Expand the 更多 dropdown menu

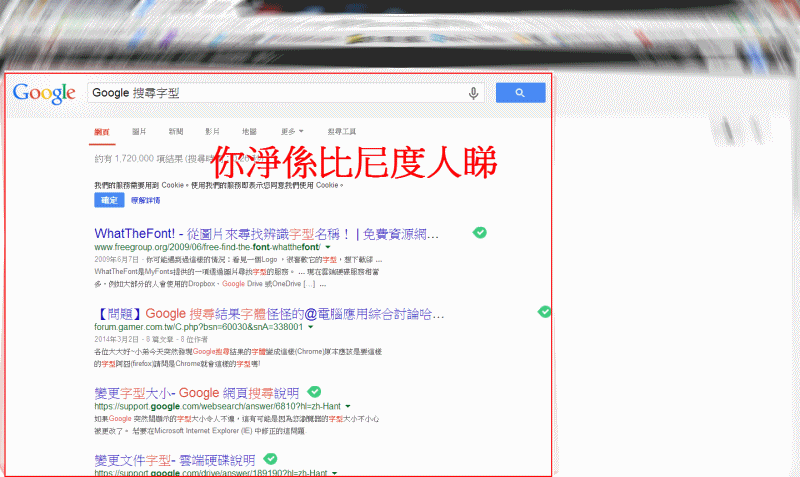point(292,132)
